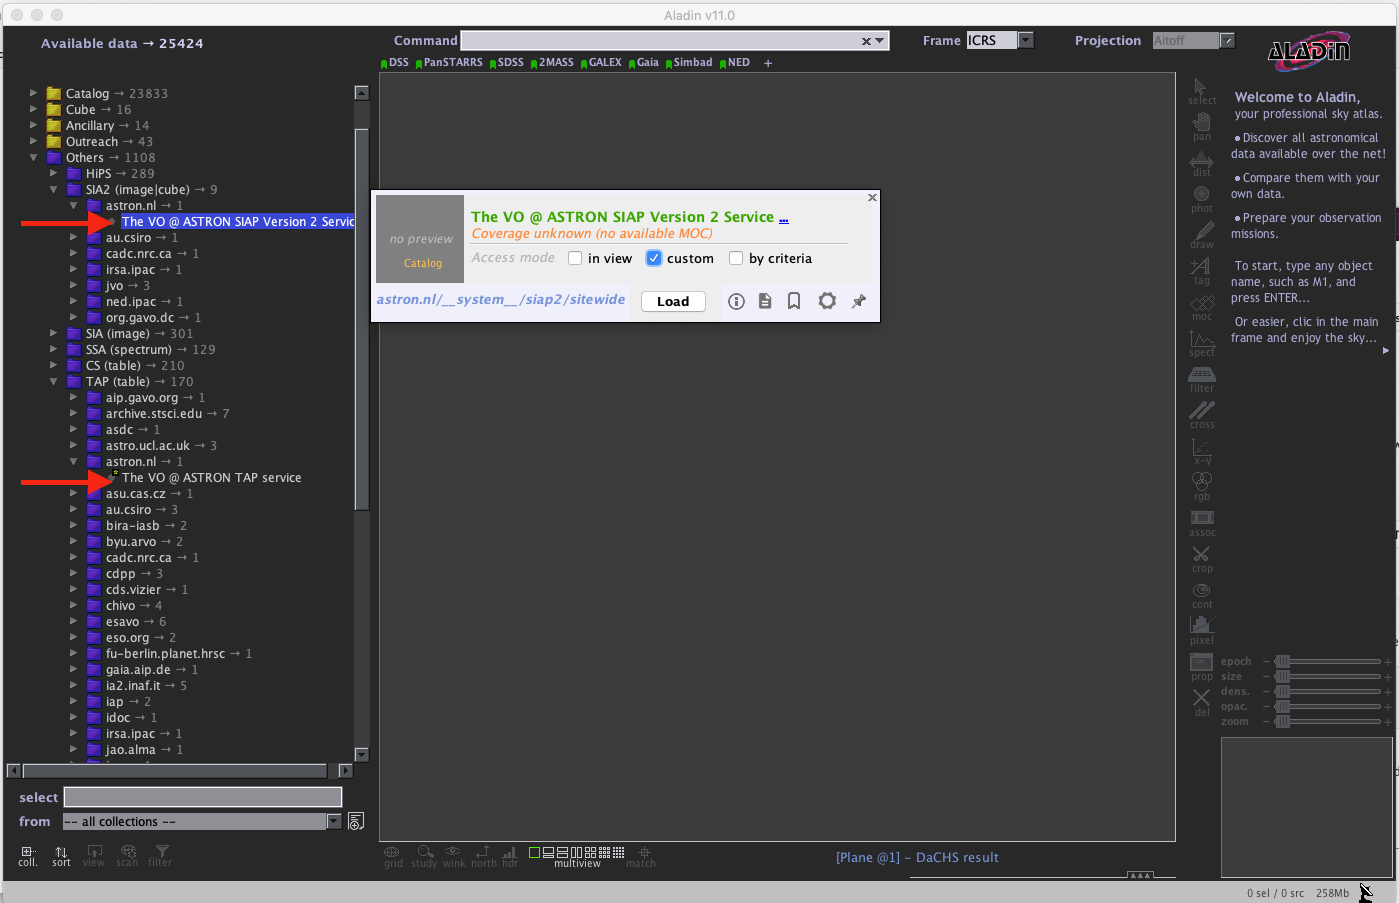Add a new bookmark with plus
Viewport: 1399px width, 903px height.
tap(768, 63)
